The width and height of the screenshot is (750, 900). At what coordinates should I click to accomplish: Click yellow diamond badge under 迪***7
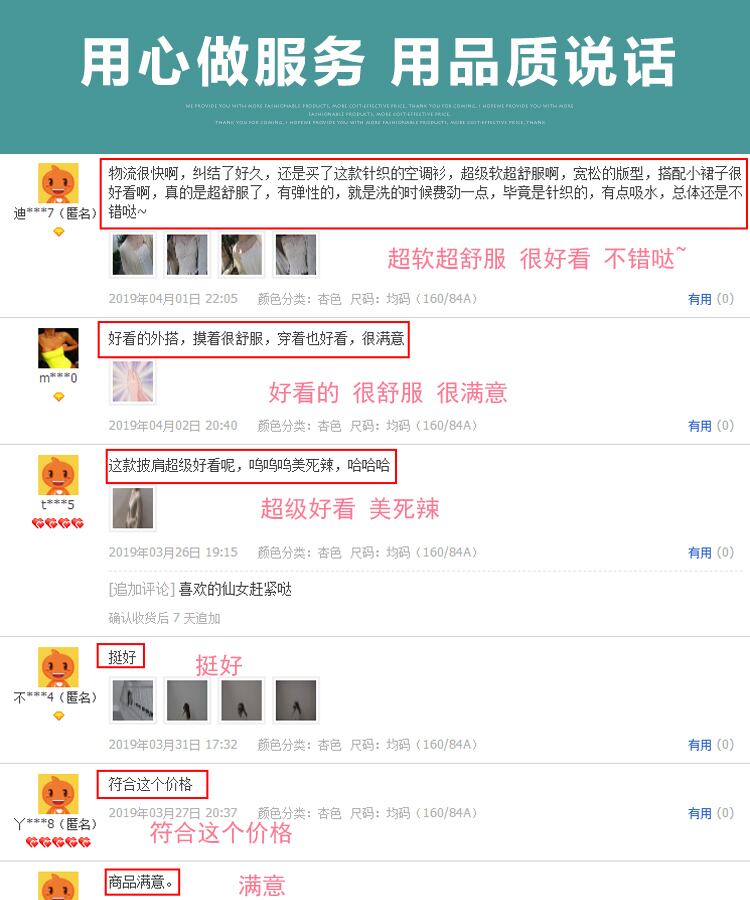59,232
